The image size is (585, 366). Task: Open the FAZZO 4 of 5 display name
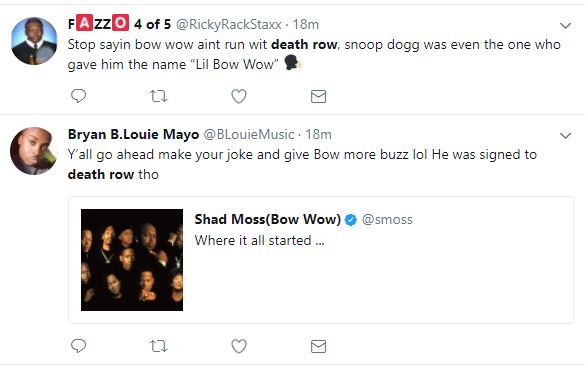pyautogui.click(x=119, y=24)
